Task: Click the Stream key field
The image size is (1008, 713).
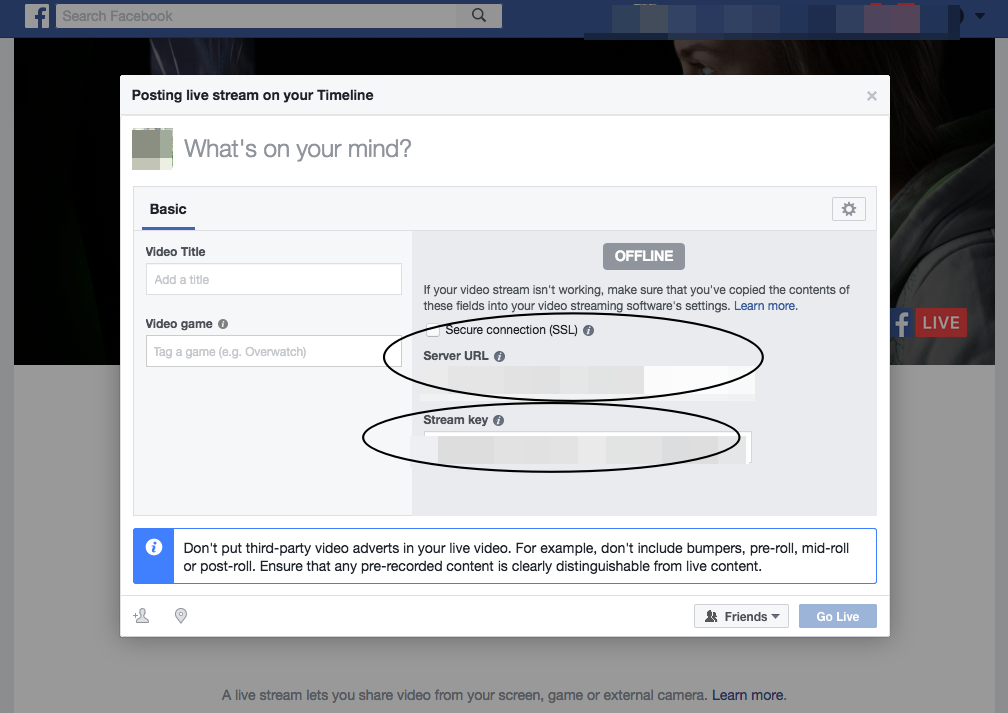Action: [x=588, y=448]
